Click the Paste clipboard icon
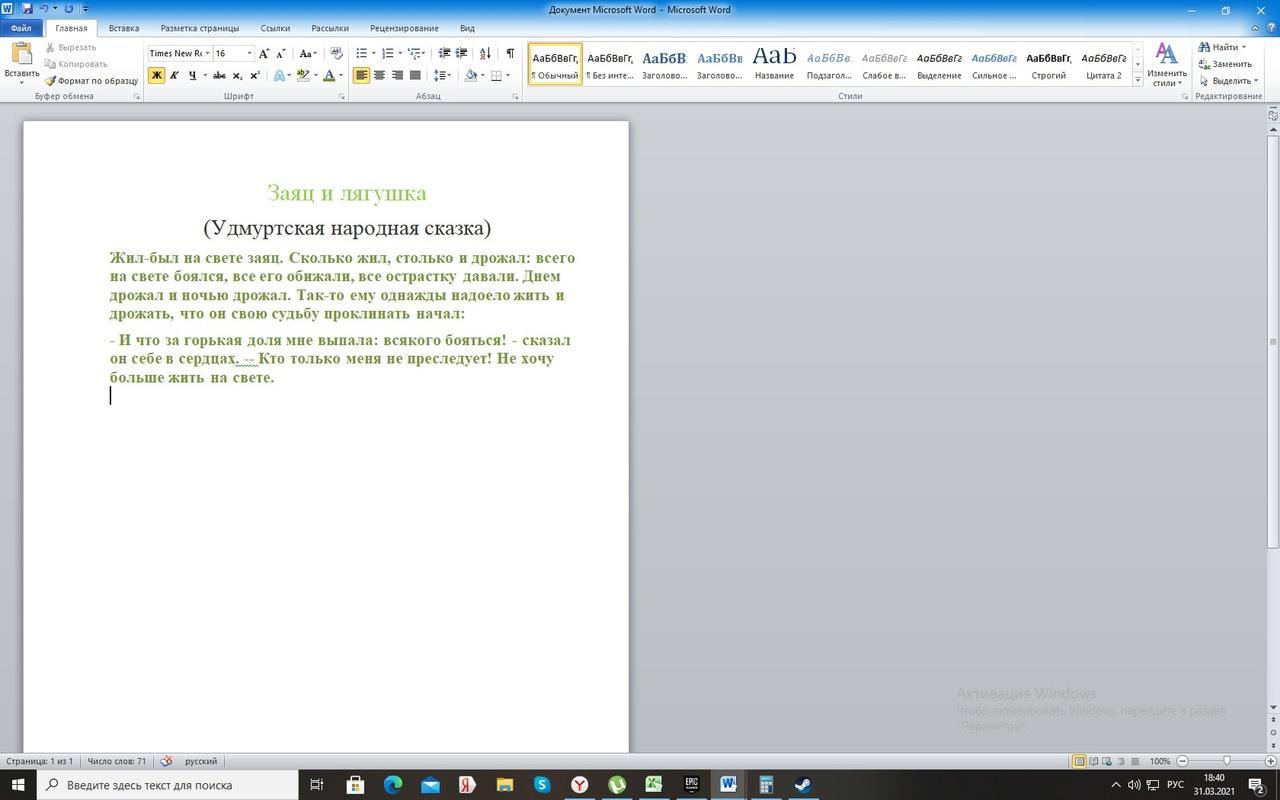The width and height of the screenshot is (1280, 800). point(21,55)
